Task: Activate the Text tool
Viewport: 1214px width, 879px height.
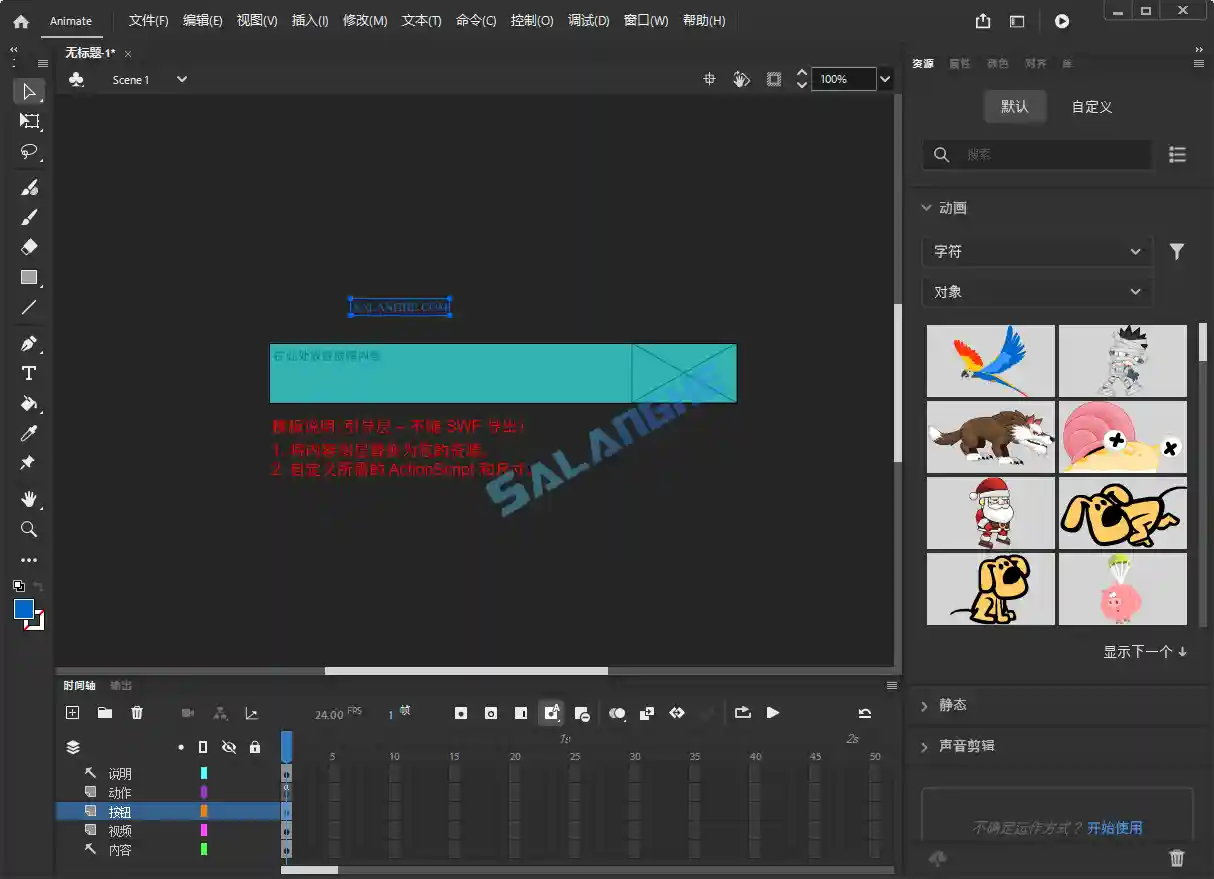Action: pyautogui.click(x=29, y=372)
